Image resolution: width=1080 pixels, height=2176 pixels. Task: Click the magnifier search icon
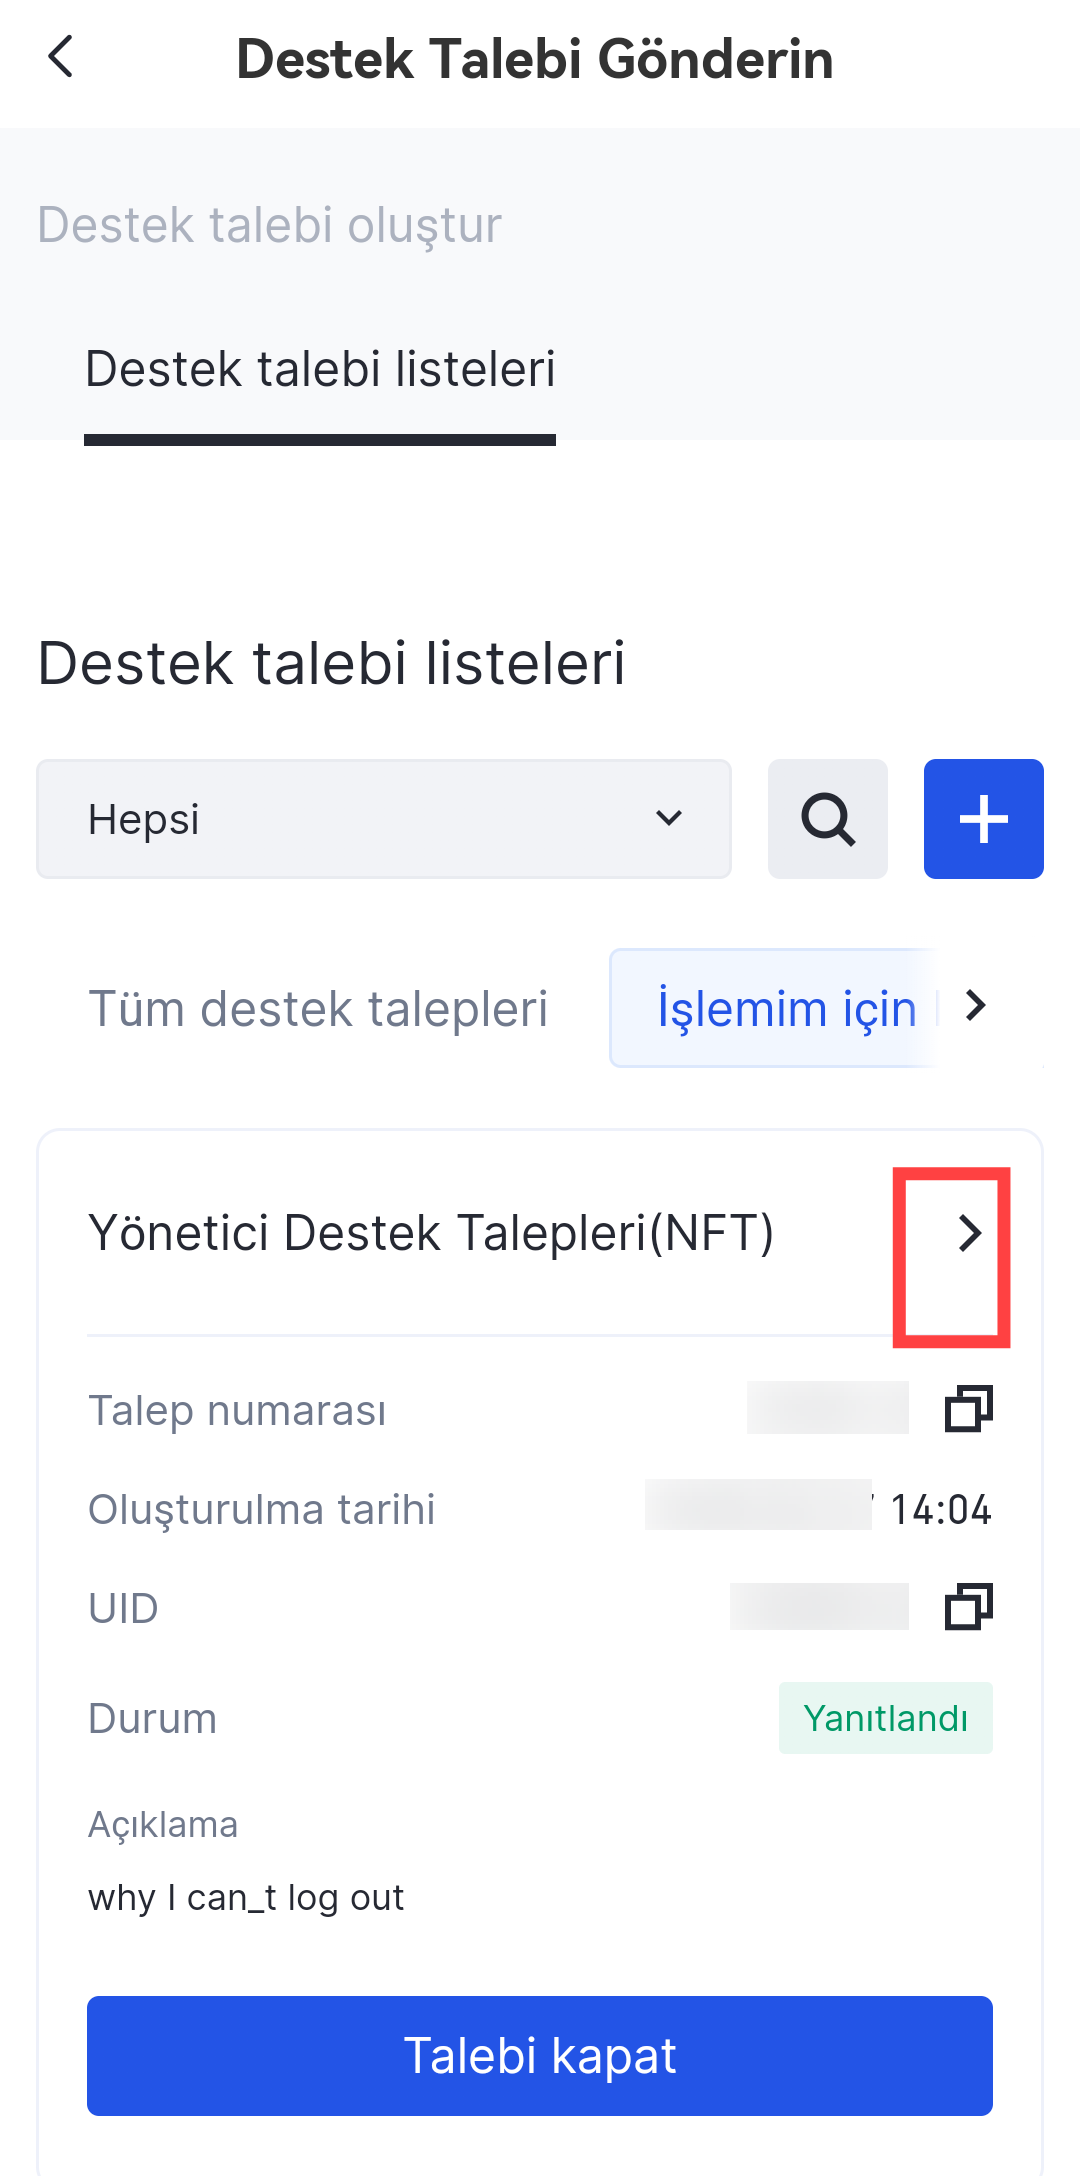click(x=827, y=819)
